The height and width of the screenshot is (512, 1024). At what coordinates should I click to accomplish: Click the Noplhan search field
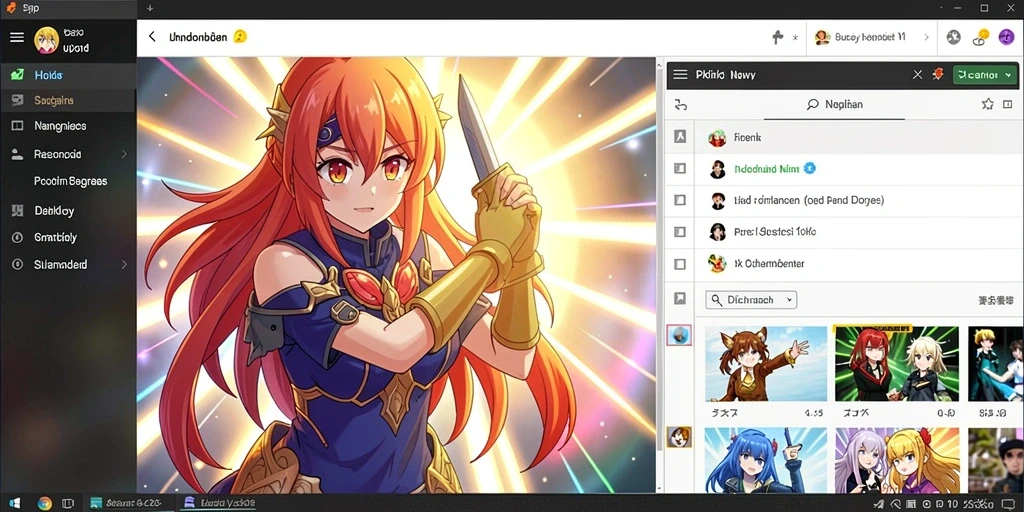pos(835,104)
